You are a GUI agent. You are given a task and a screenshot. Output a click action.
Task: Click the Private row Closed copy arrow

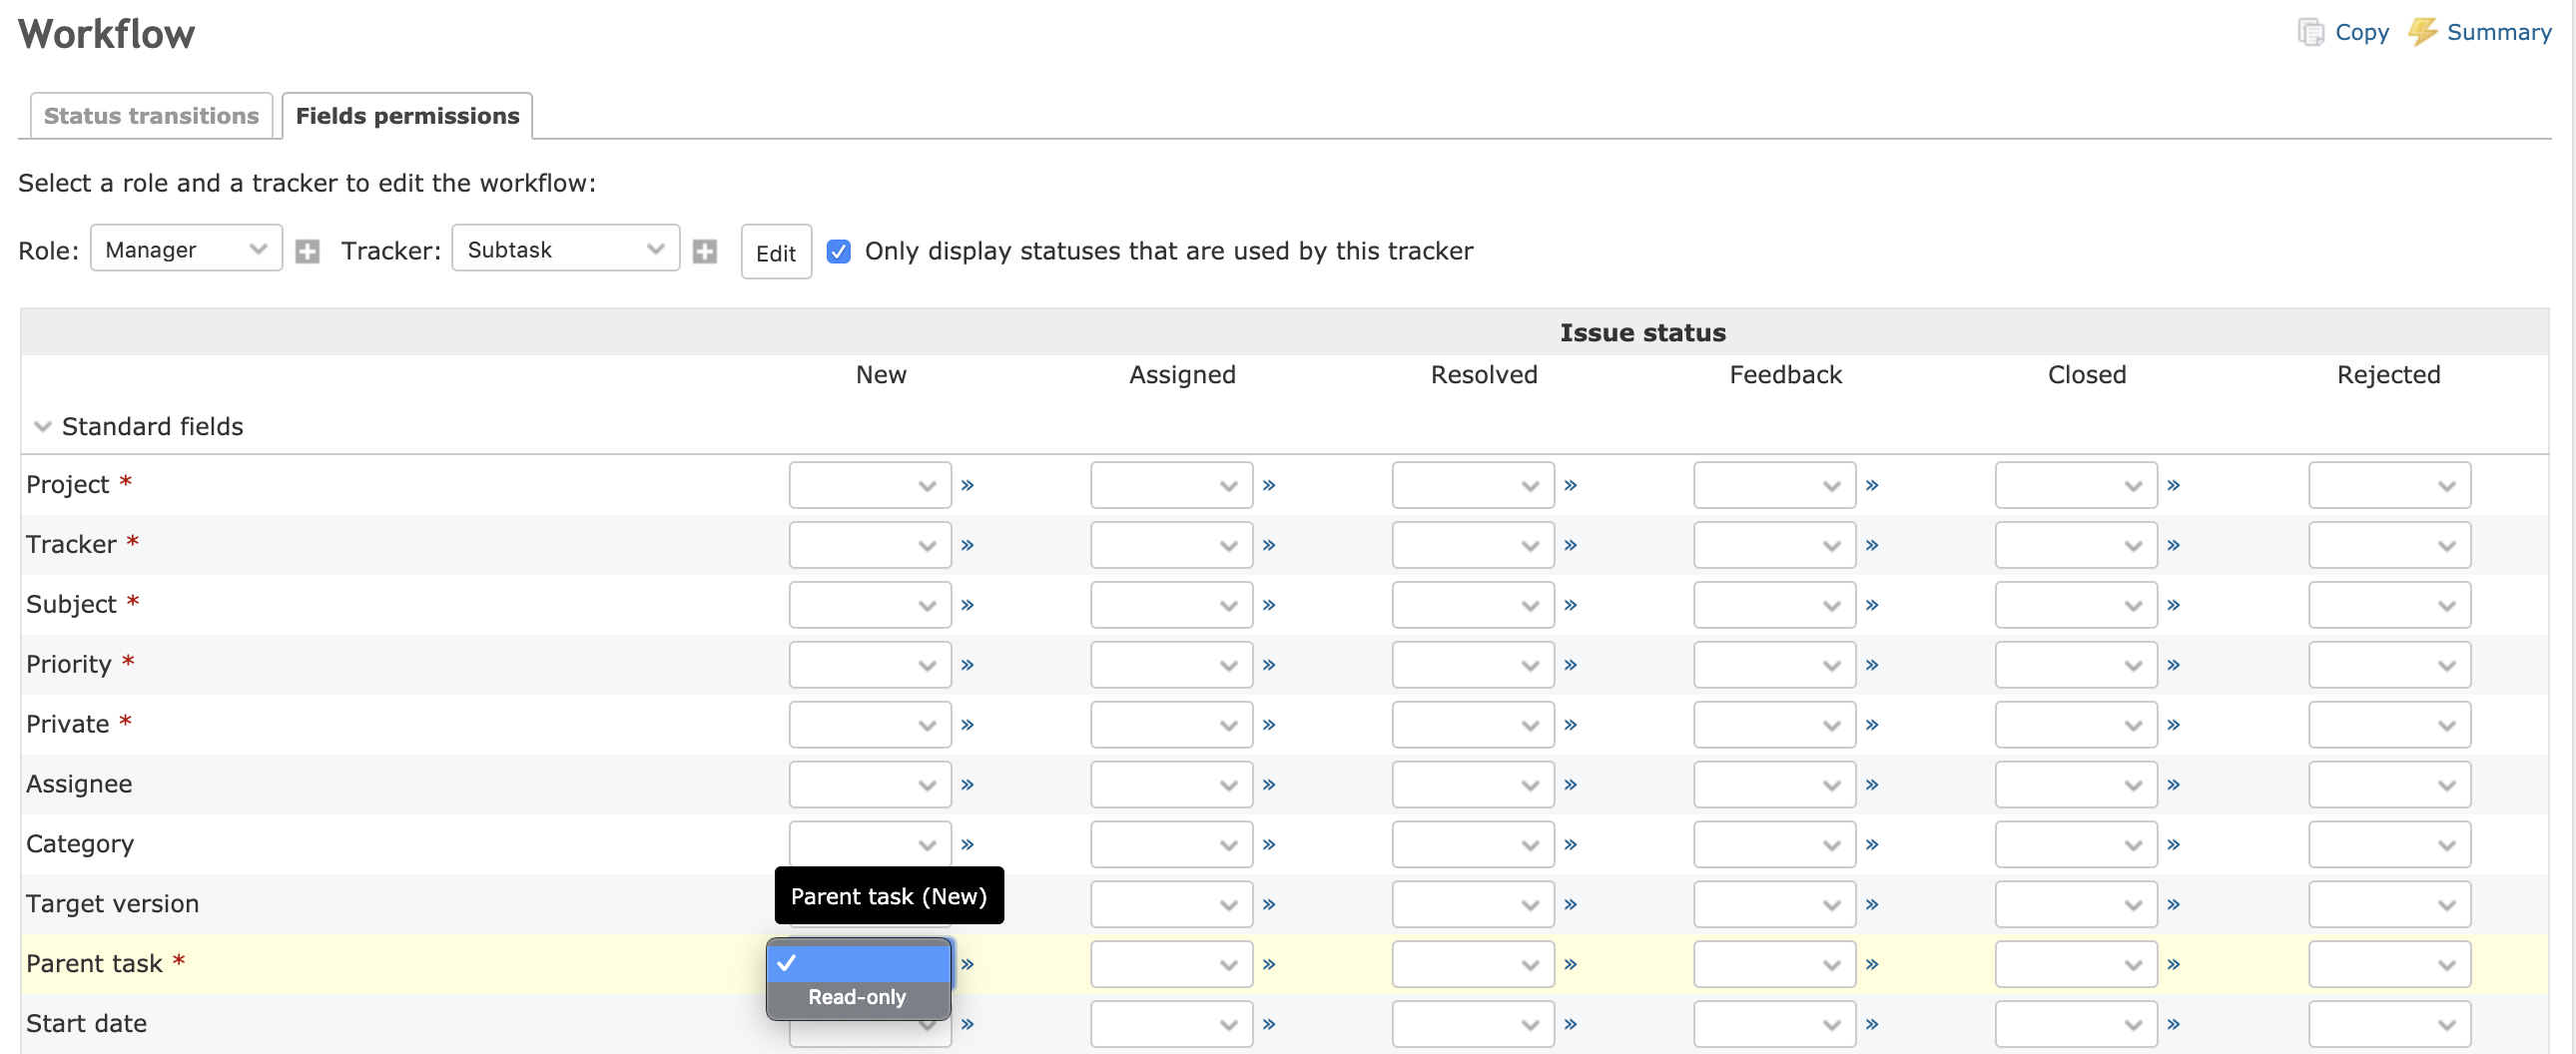pyautogui.click(x=2173, y=725)
